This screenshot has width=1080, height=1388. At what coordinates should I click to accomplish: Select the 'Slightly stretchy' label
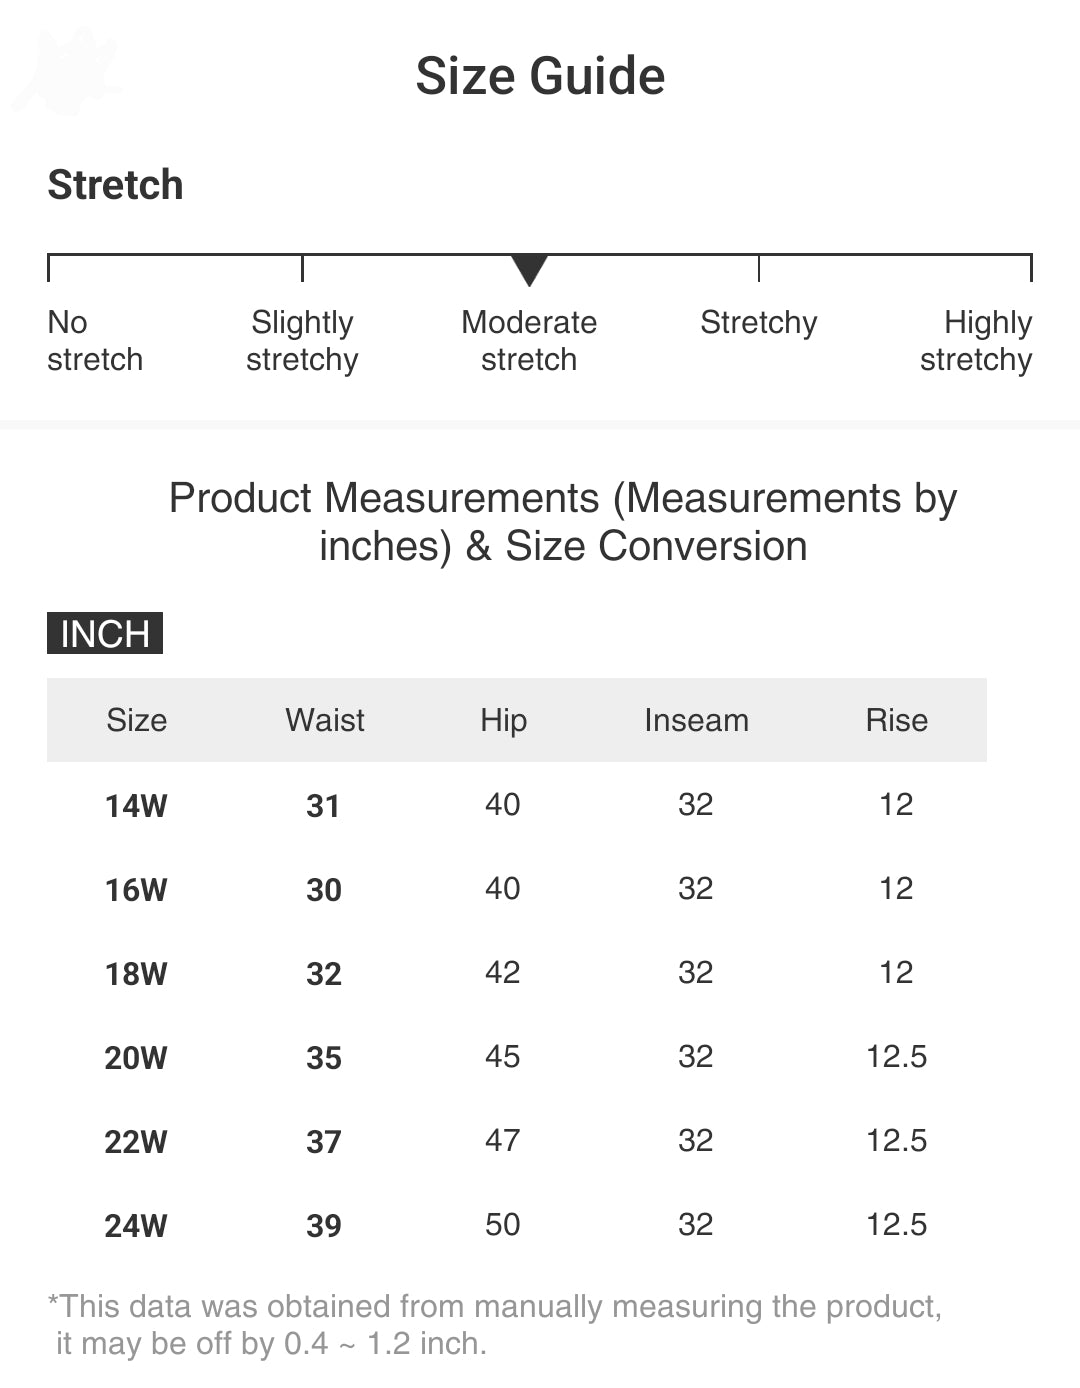[x=302, y=341]
